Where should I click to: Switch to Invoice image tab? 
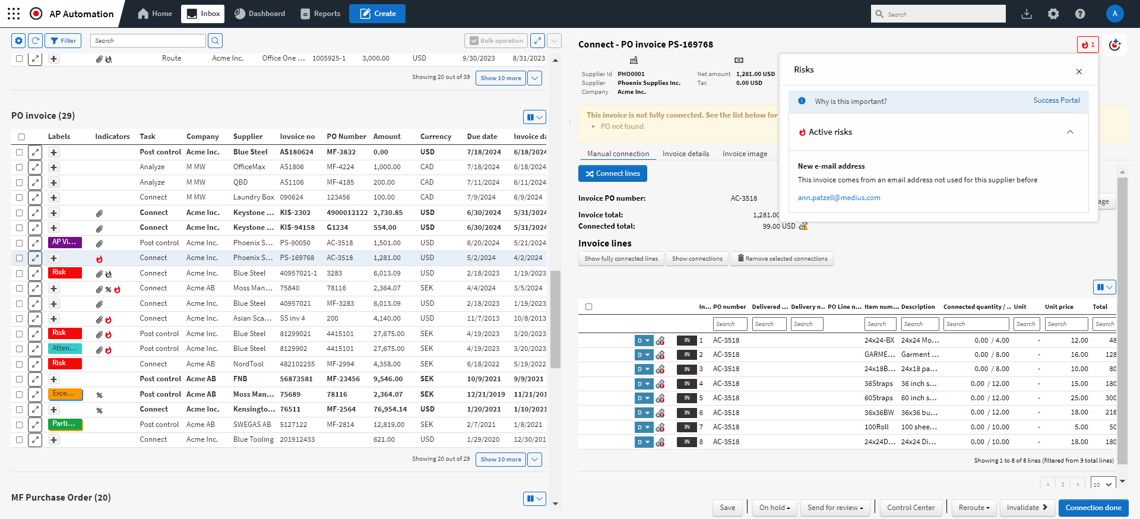point(744,154)
